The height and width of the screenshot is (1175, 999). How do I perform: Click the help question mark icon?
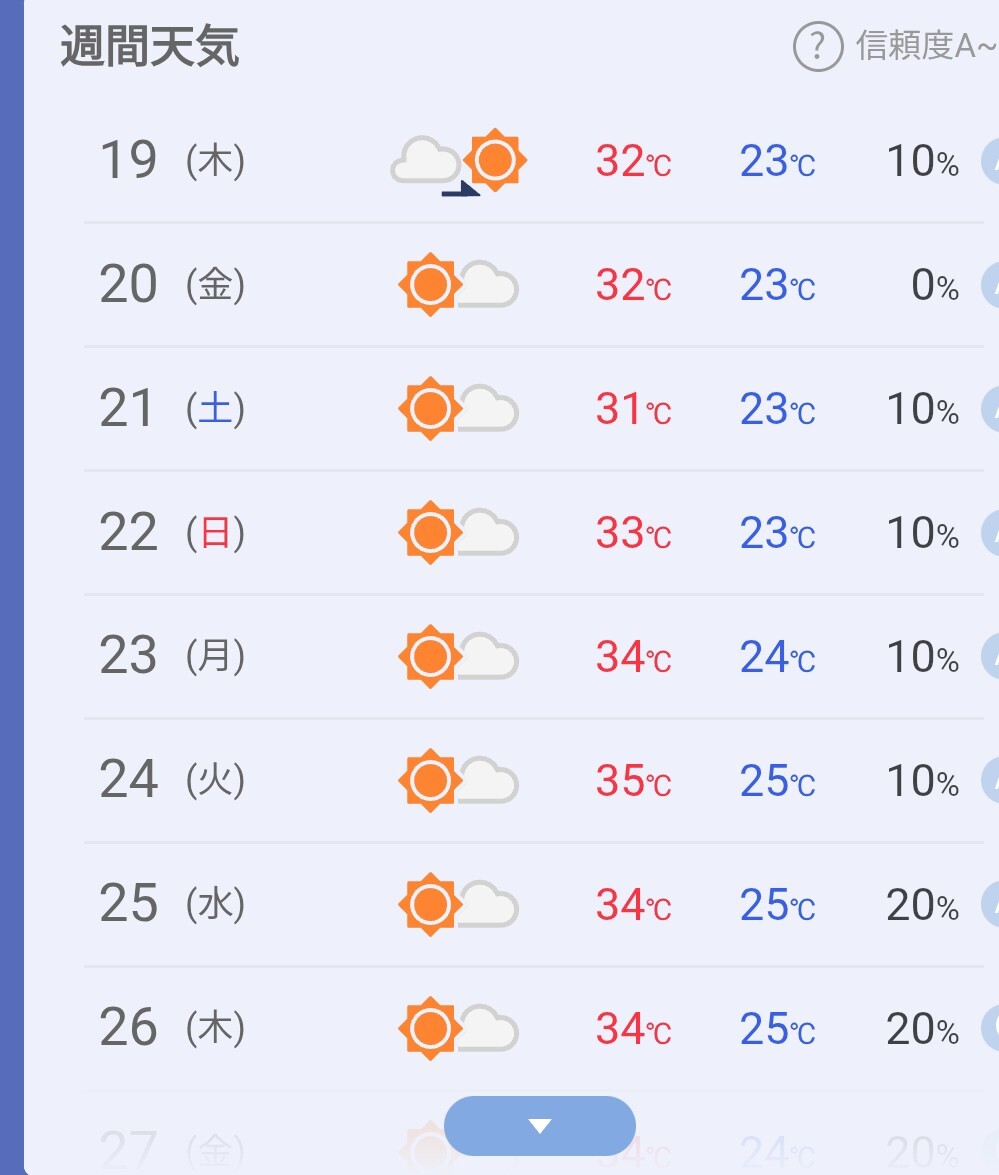click(x=818, y=46)
